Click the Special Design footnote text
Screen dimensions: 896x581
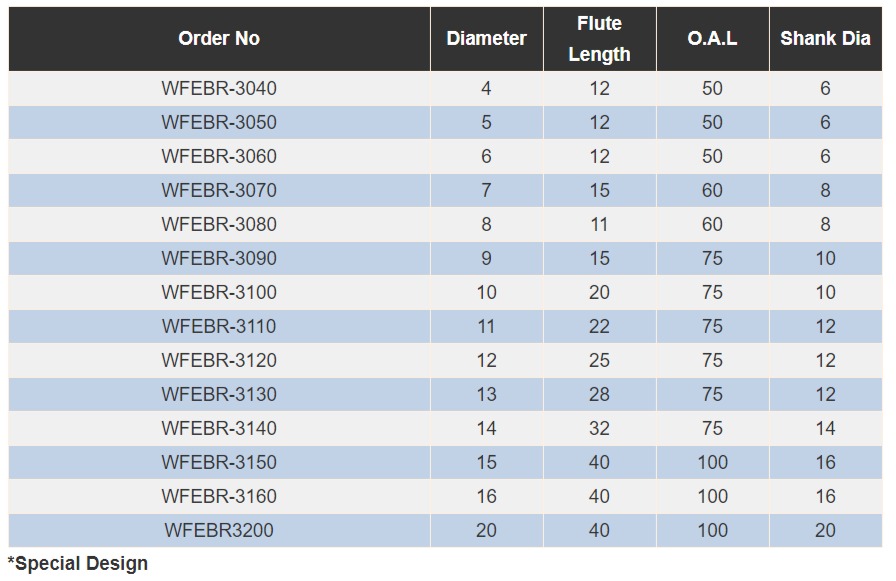(78, 564)
